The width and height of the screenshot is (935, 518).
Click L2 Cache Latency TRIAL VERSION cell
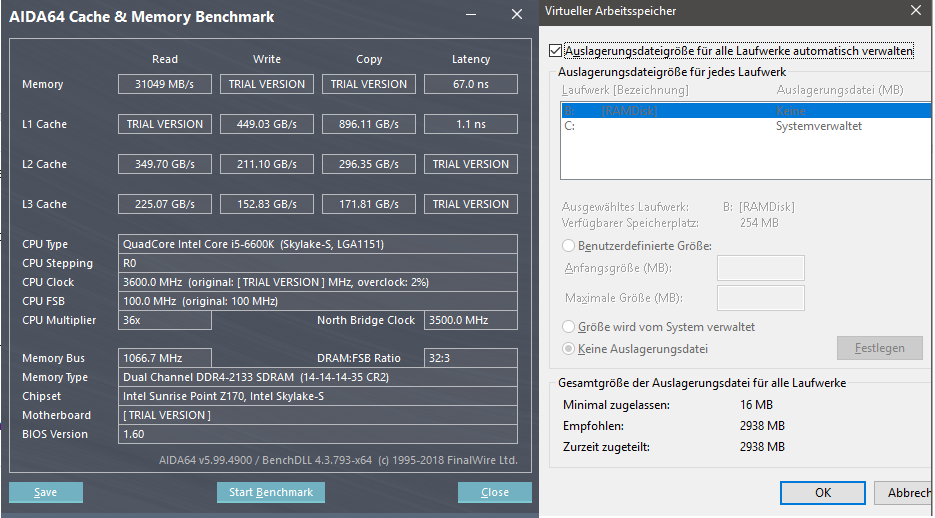pyautogui.click(x=470, y=164)
